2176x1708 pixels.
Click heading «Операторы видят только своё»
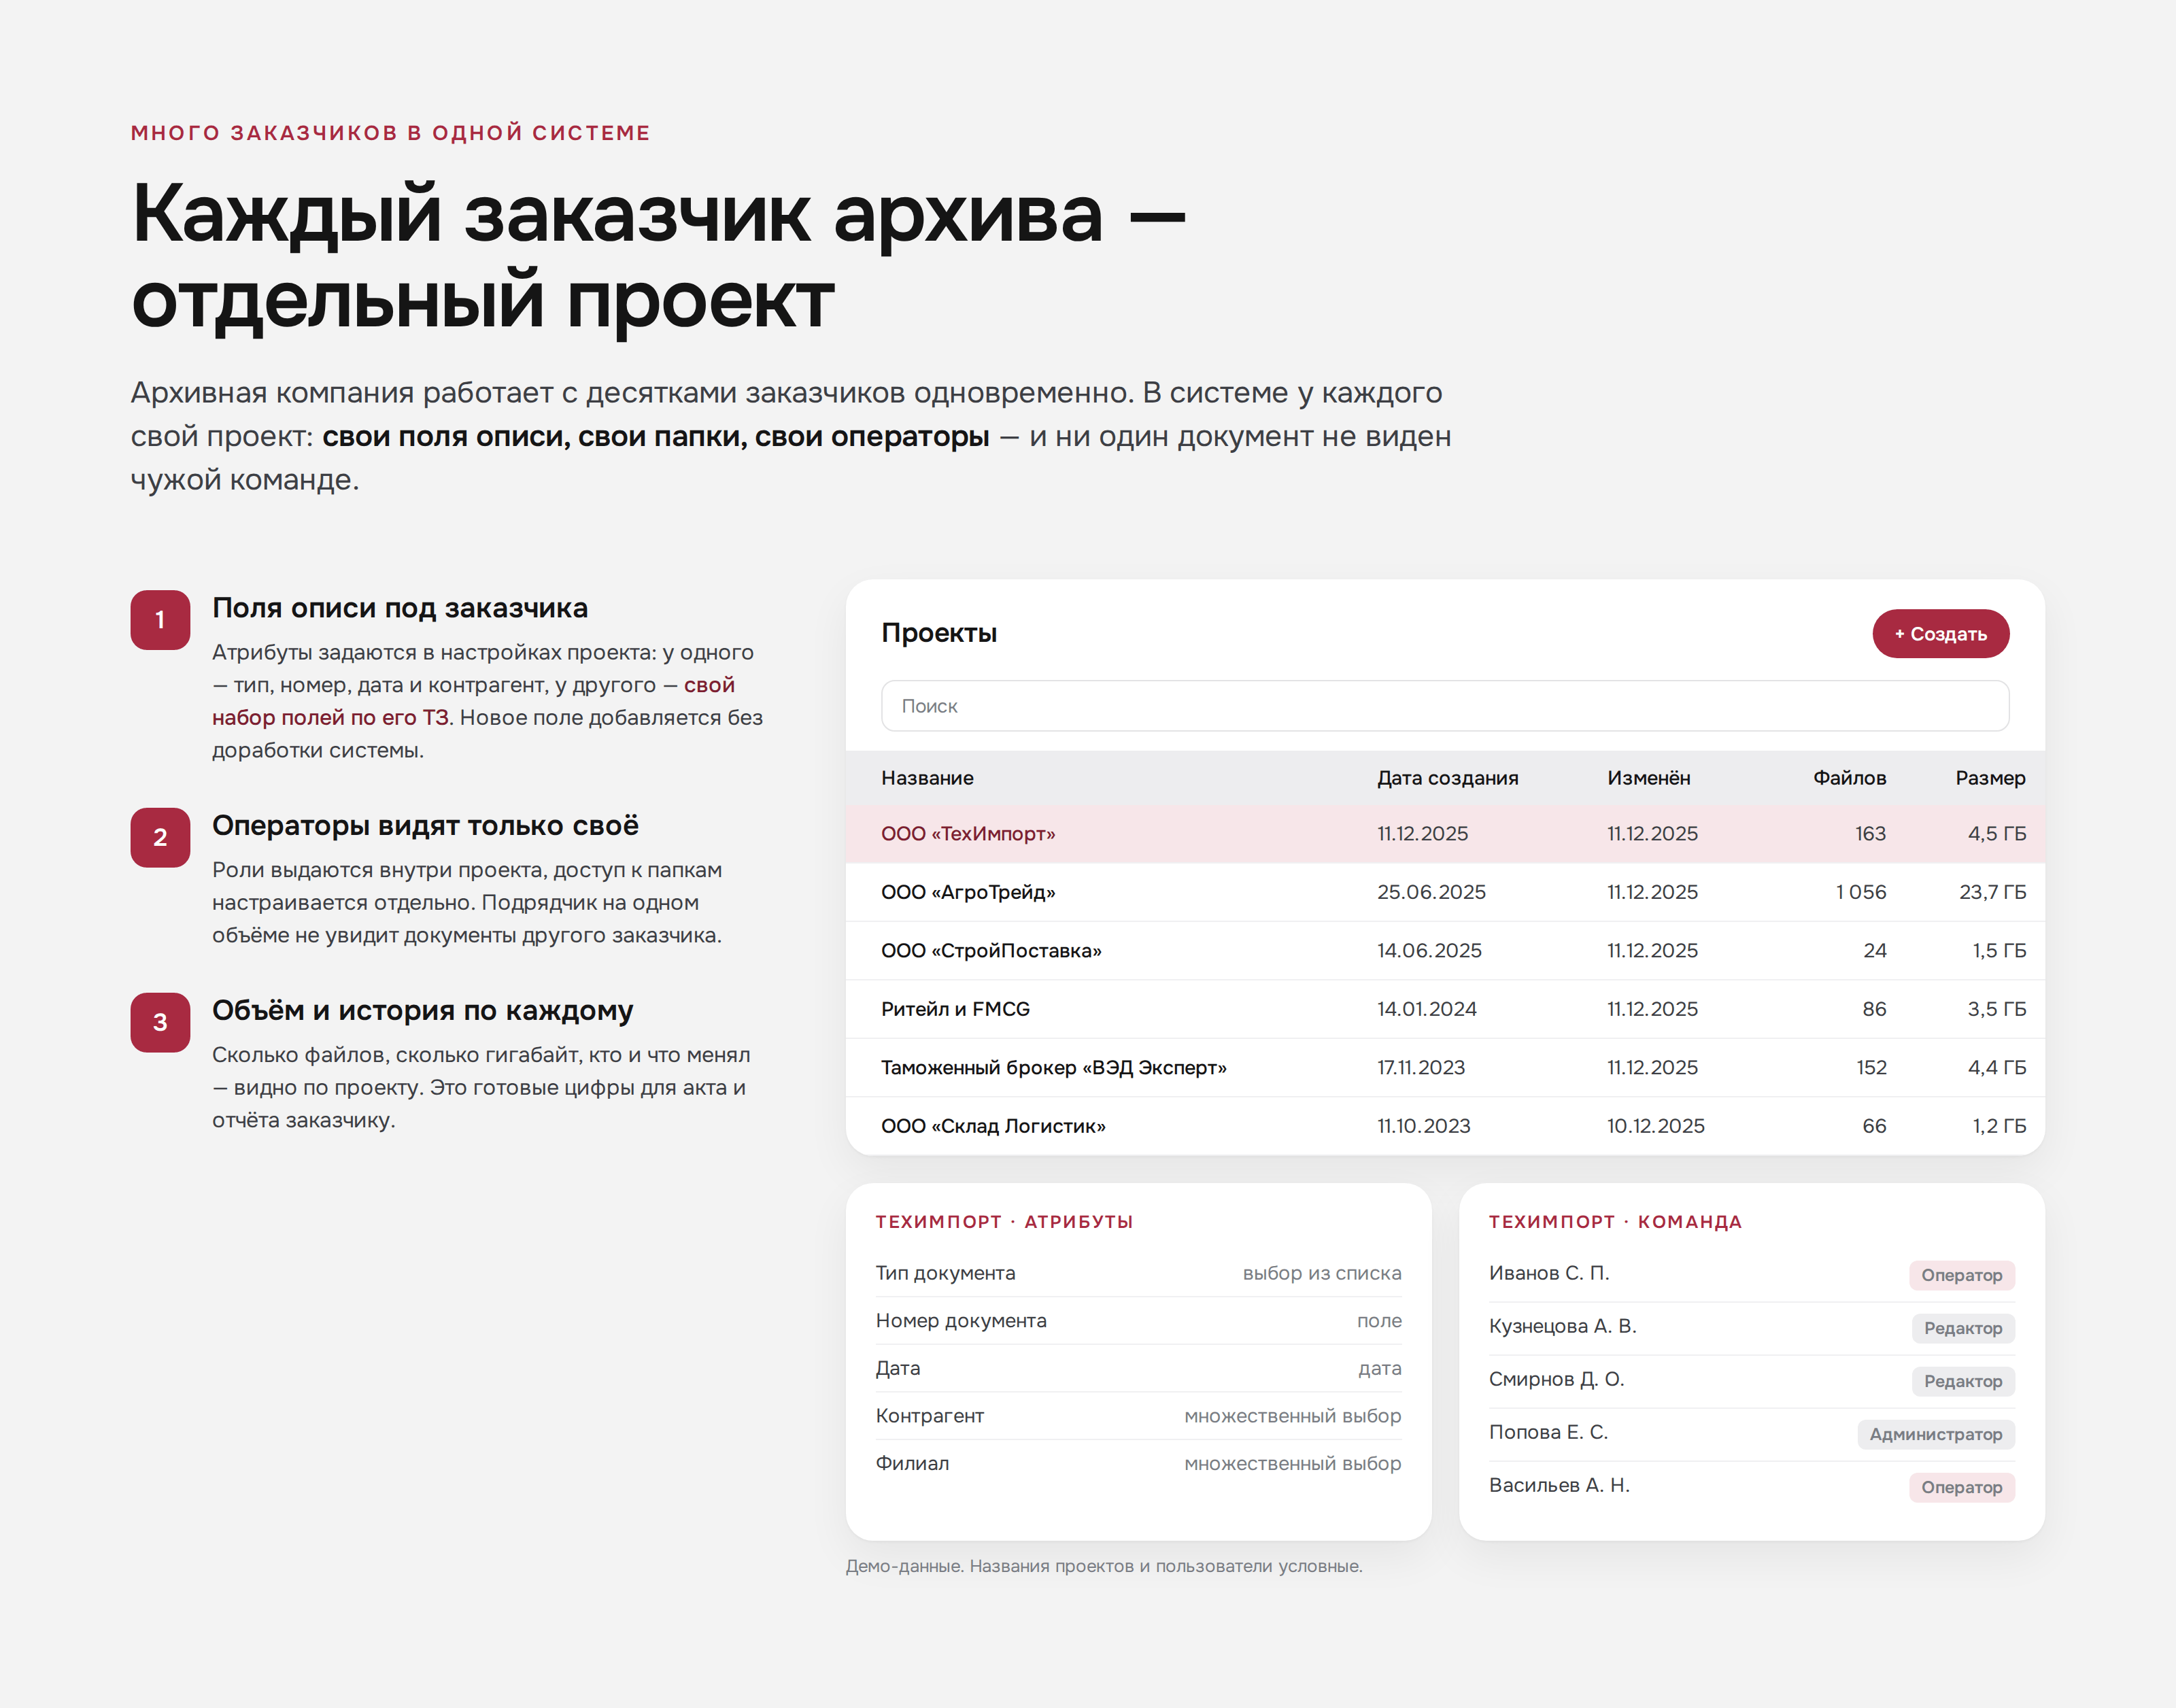click(x=425, y=826)
